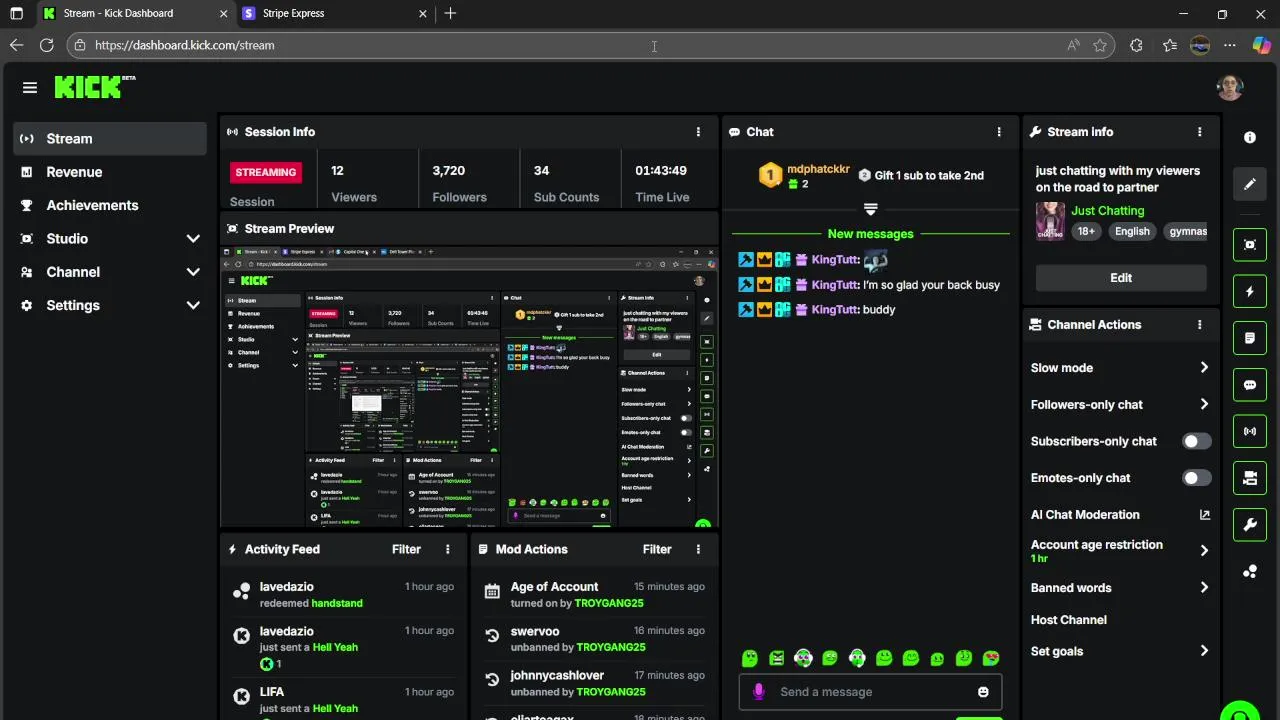
Task: Click the mdphatckkr top gifter name
Action: (818, 169)
